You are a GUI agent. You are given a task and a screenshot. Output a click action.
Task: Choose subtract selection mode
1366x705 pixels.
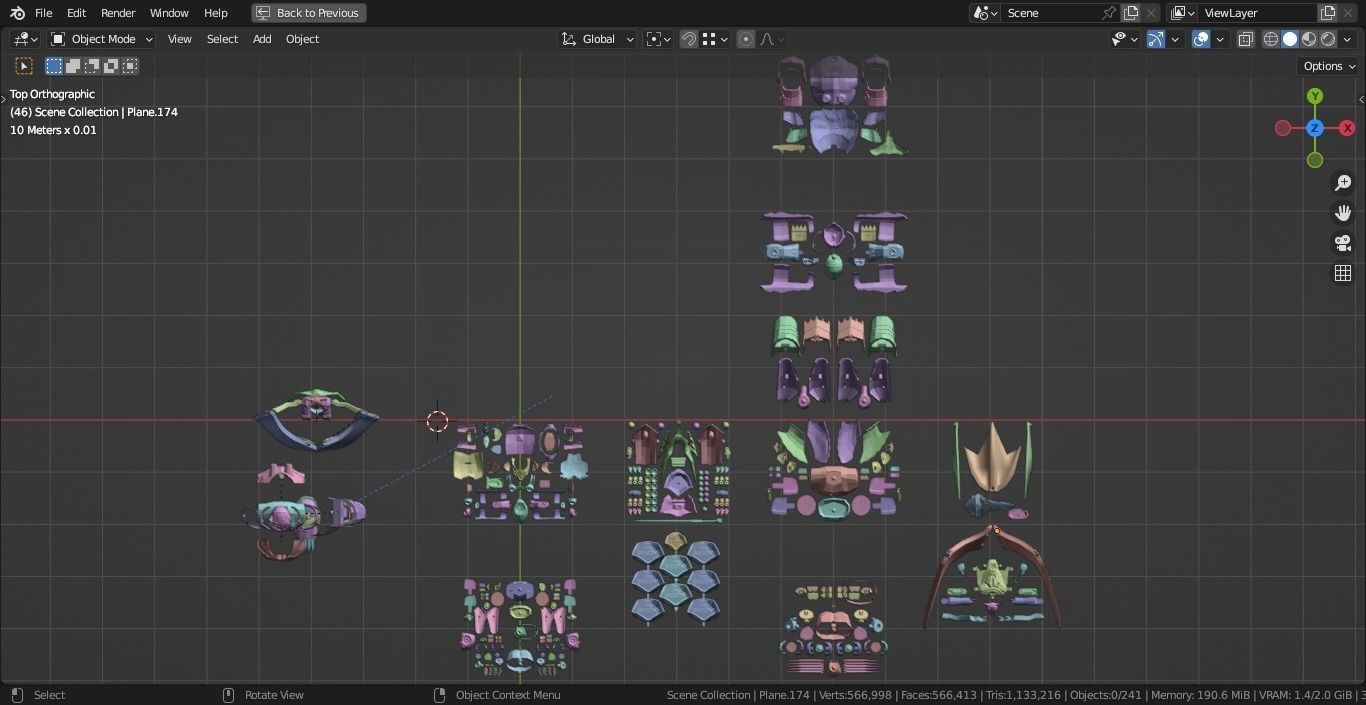92,66
